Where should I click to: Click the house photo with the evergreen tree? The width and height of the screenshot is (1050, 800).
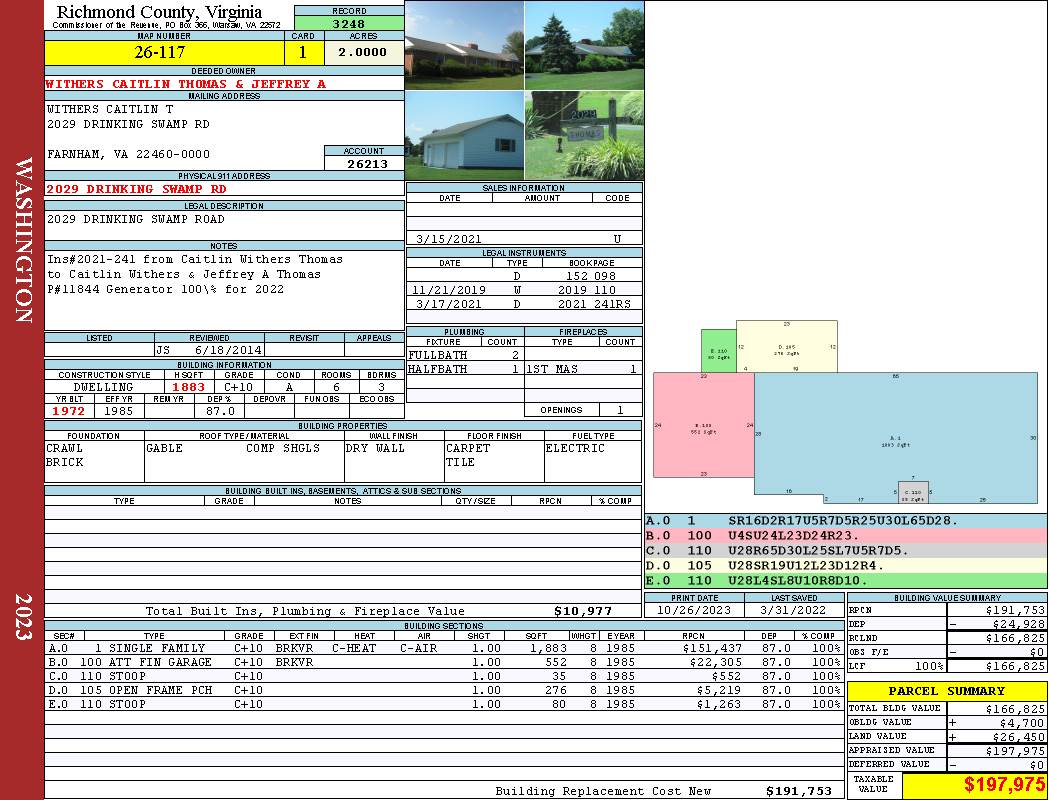(x=584, y=45)
